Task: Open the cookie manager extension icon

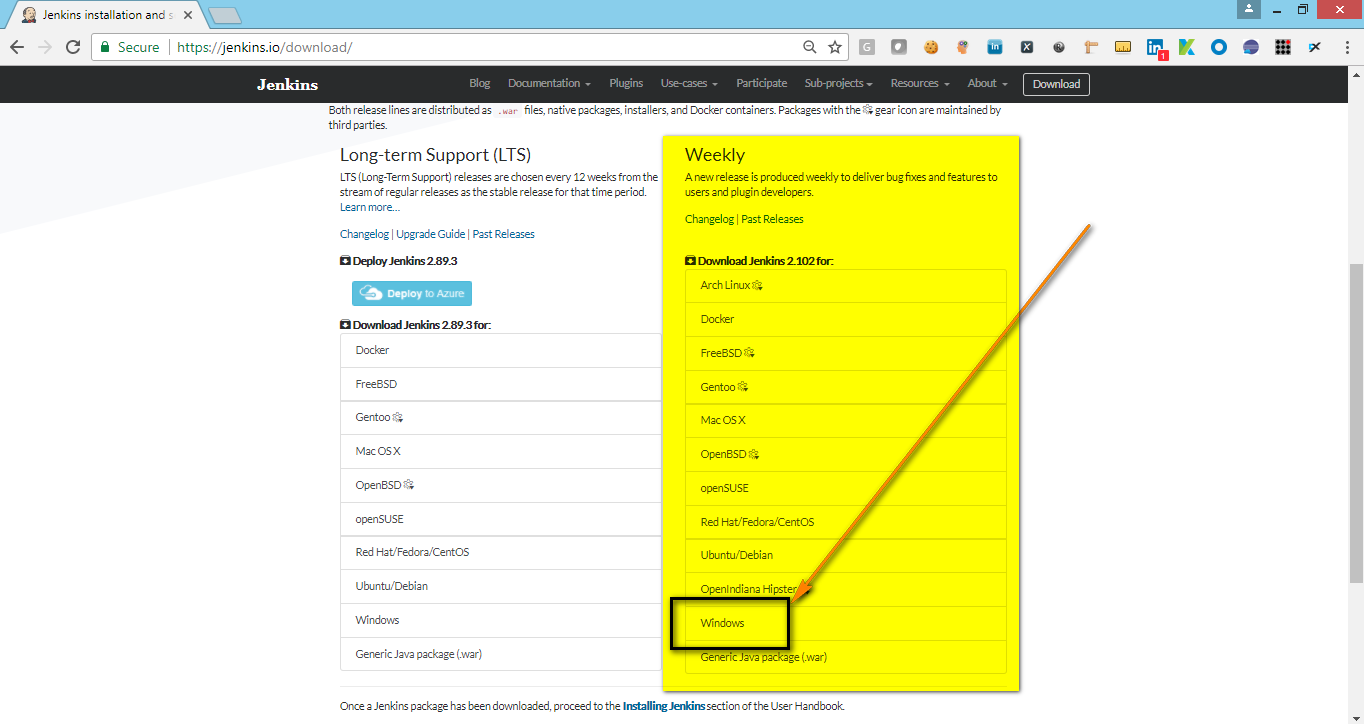Action: (x=932, y=47)
